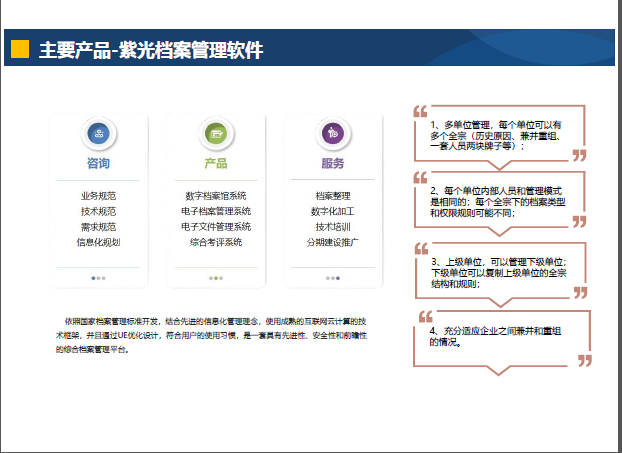
Task: Click the quote text starting 3、上级单位
Action: 499,273
